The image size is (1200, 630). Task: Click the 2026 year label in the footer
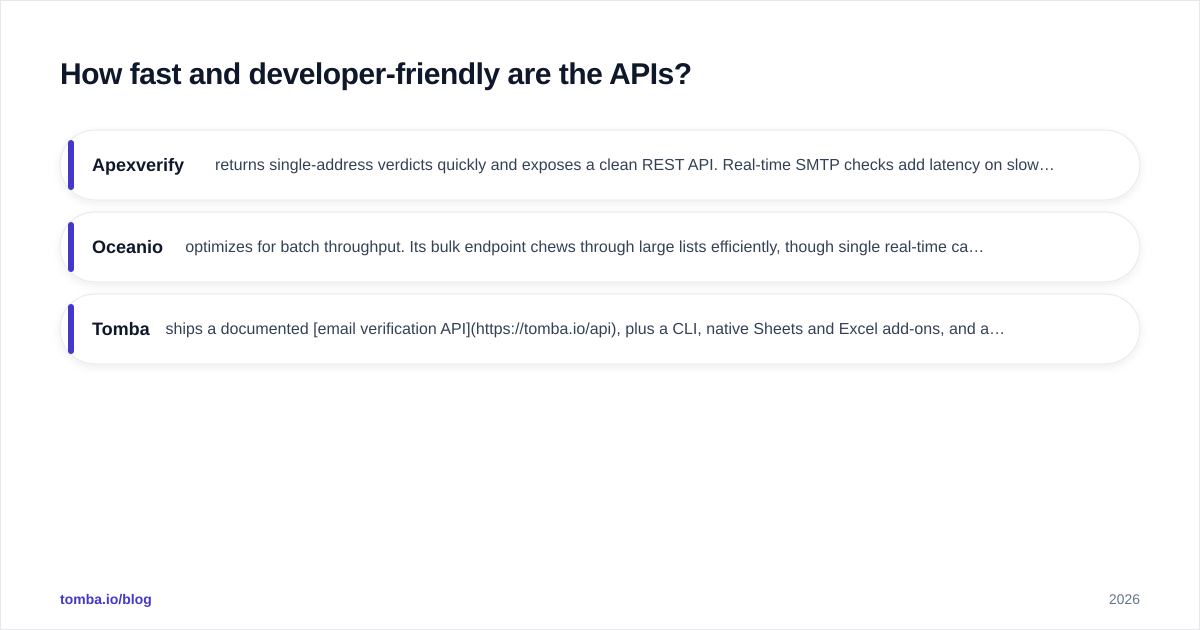point(1124,599)
